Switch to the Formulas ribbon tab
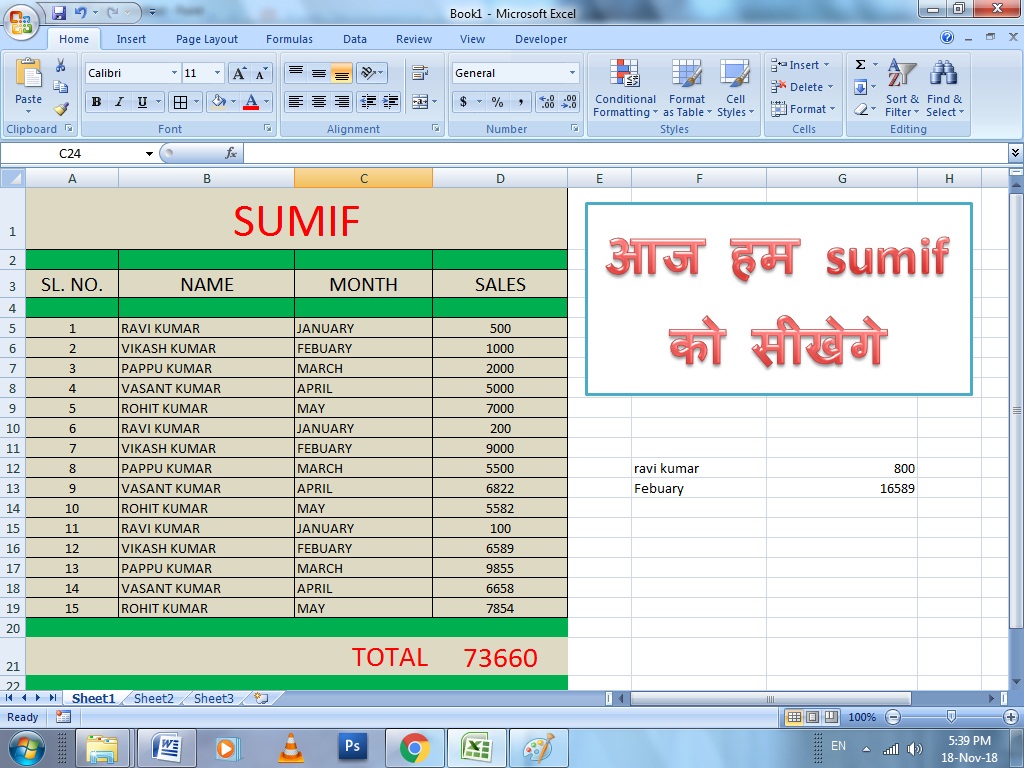Screen dimensions: 1024x768 [x=289, y=39]
